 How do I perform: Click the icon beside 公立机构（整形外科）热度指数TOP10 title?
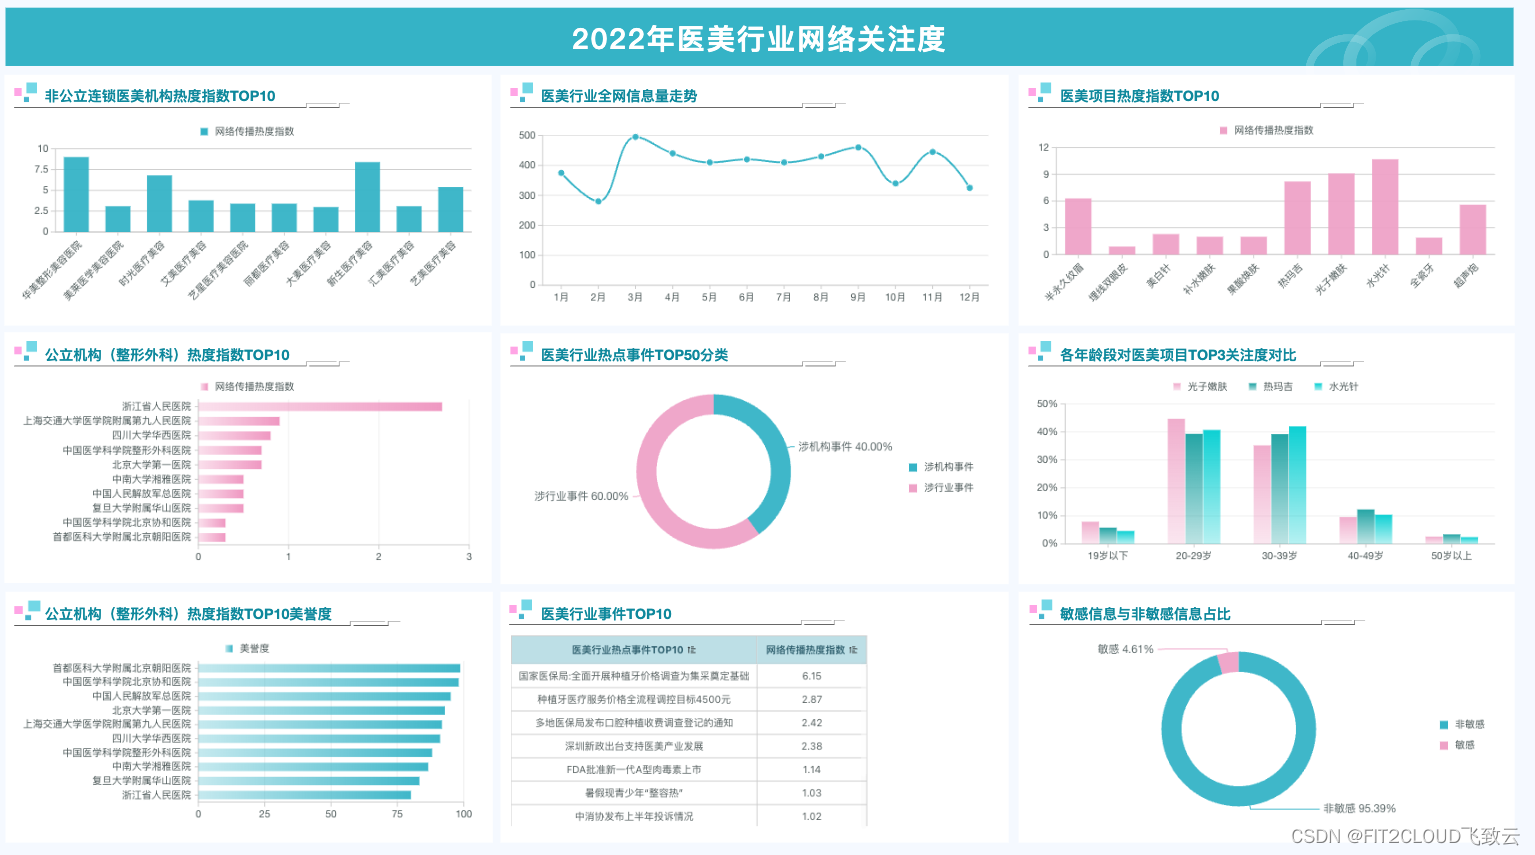[x=23, y=352]
